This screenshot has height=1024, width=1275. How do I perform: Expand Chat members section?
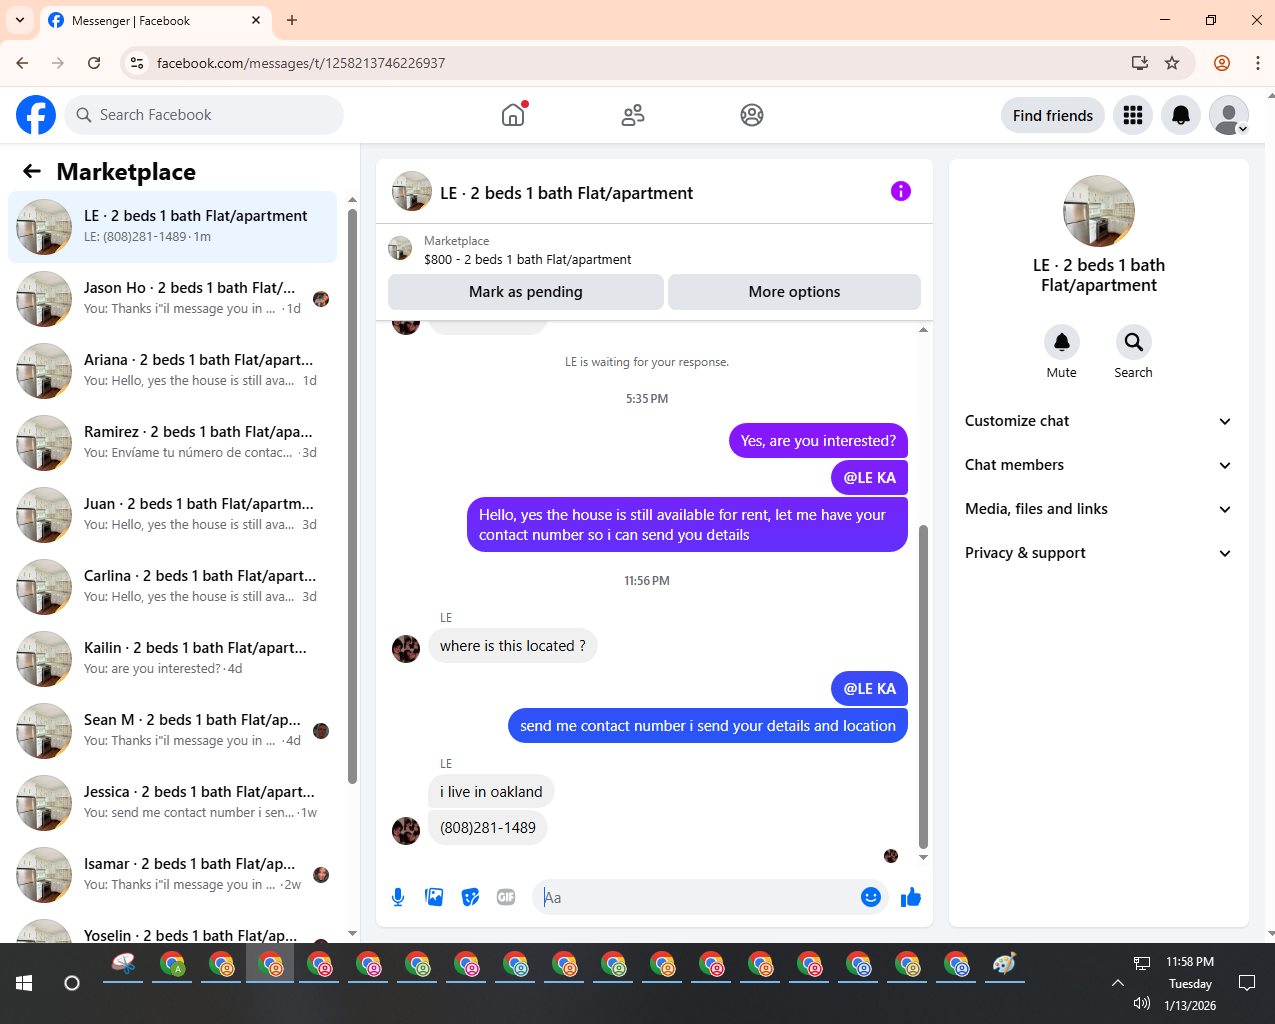click(x=1098, y=465)
